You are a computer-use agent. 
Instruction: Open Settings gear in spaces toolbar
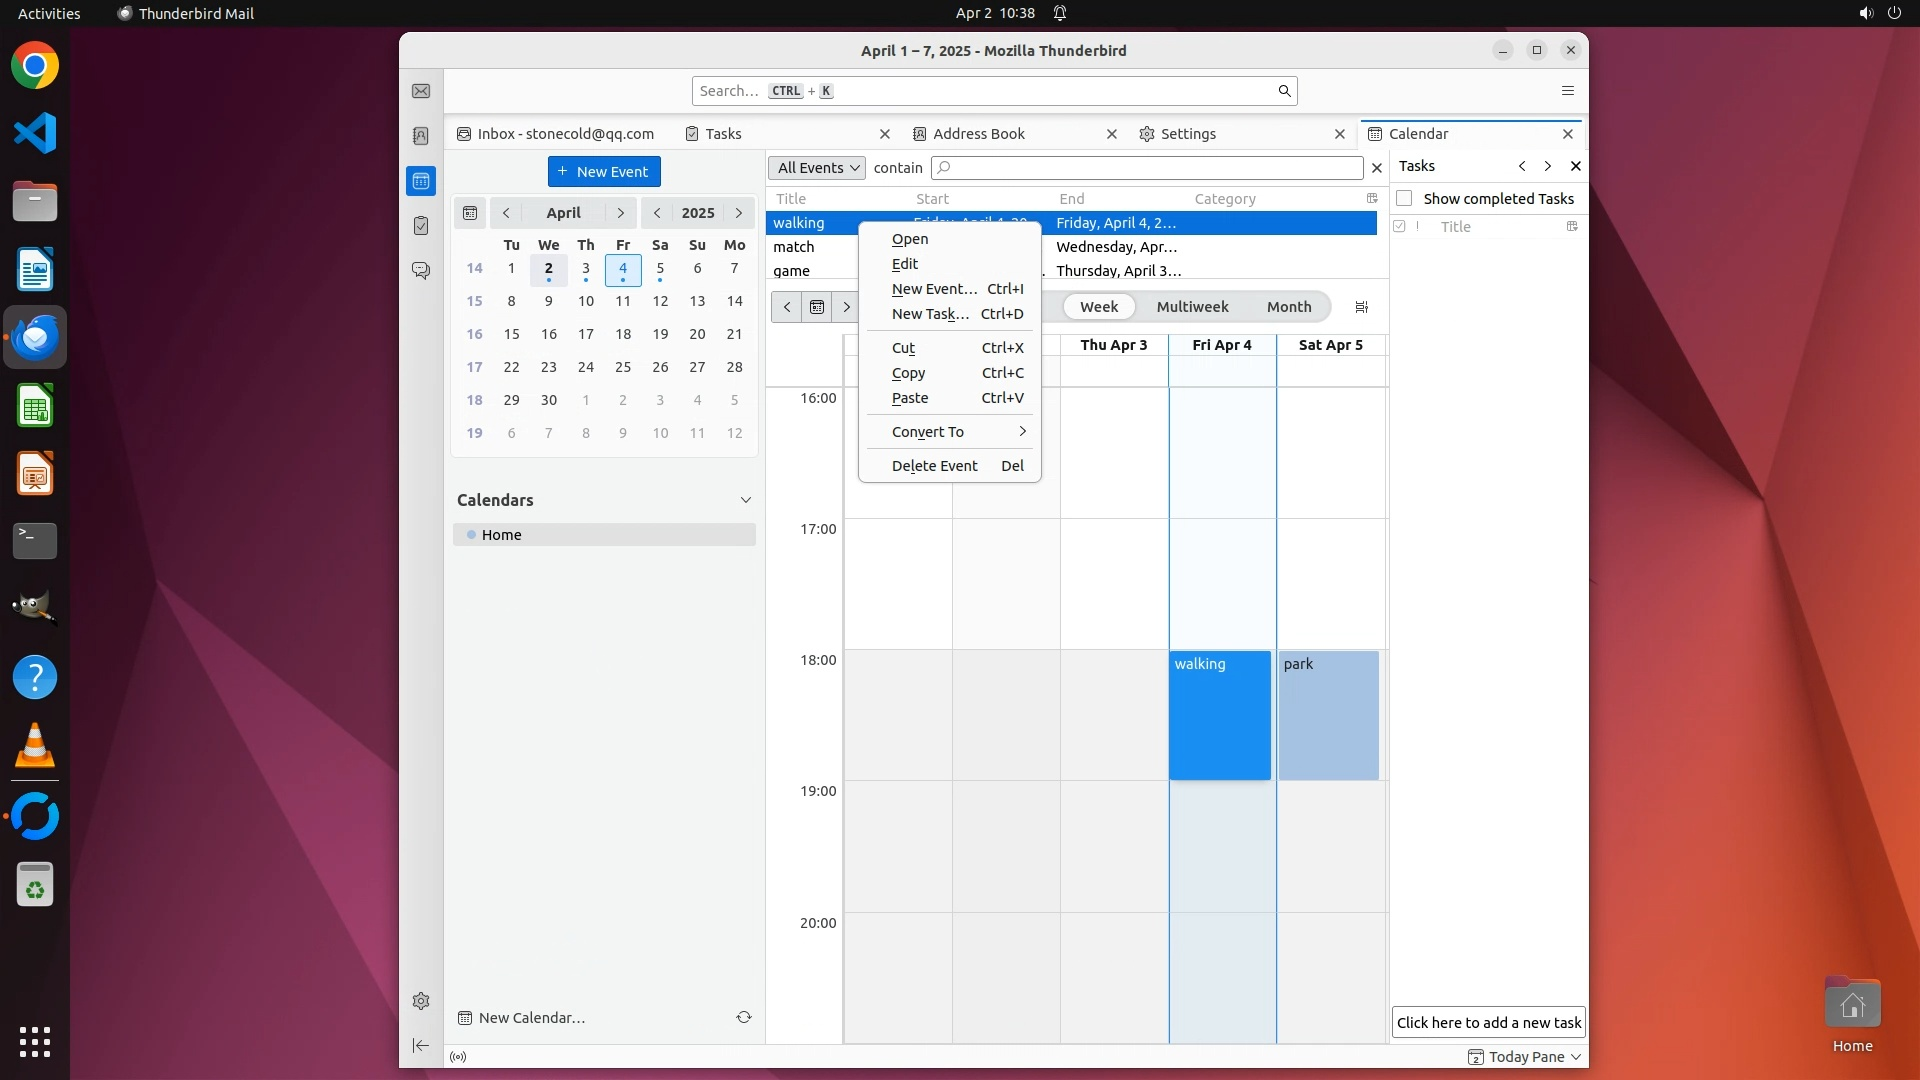[421, 1001]
